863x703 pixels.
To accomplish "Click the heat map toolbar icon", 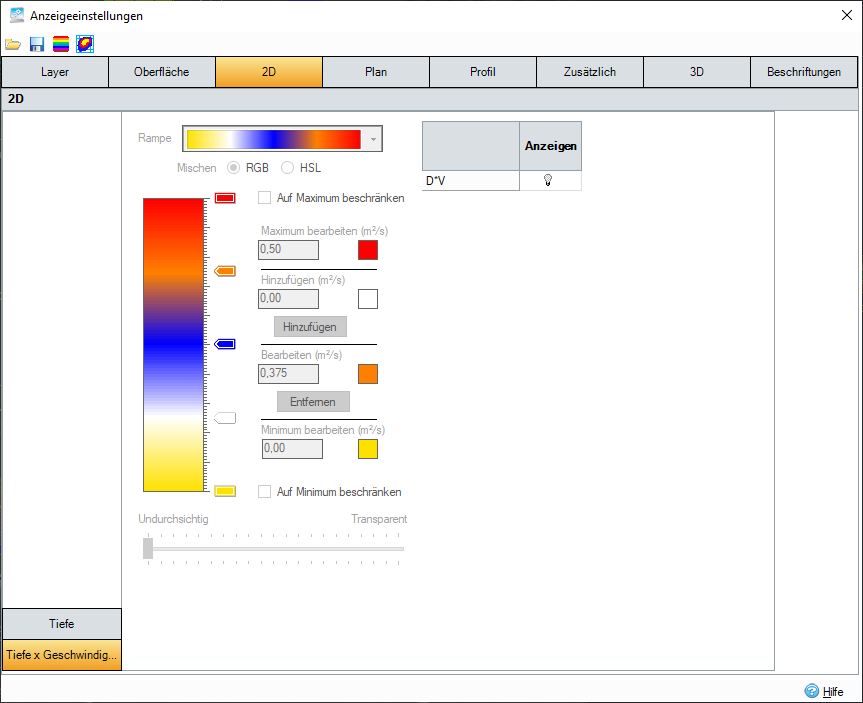I will (85, 44).
